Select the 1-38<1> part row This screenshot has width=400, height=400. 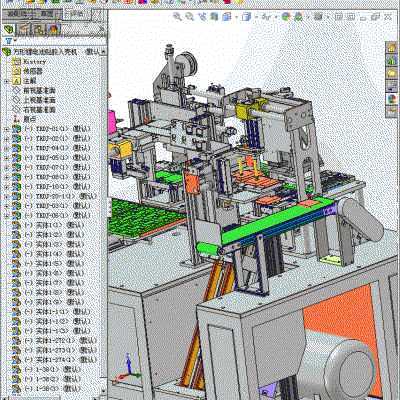point(47,370)
